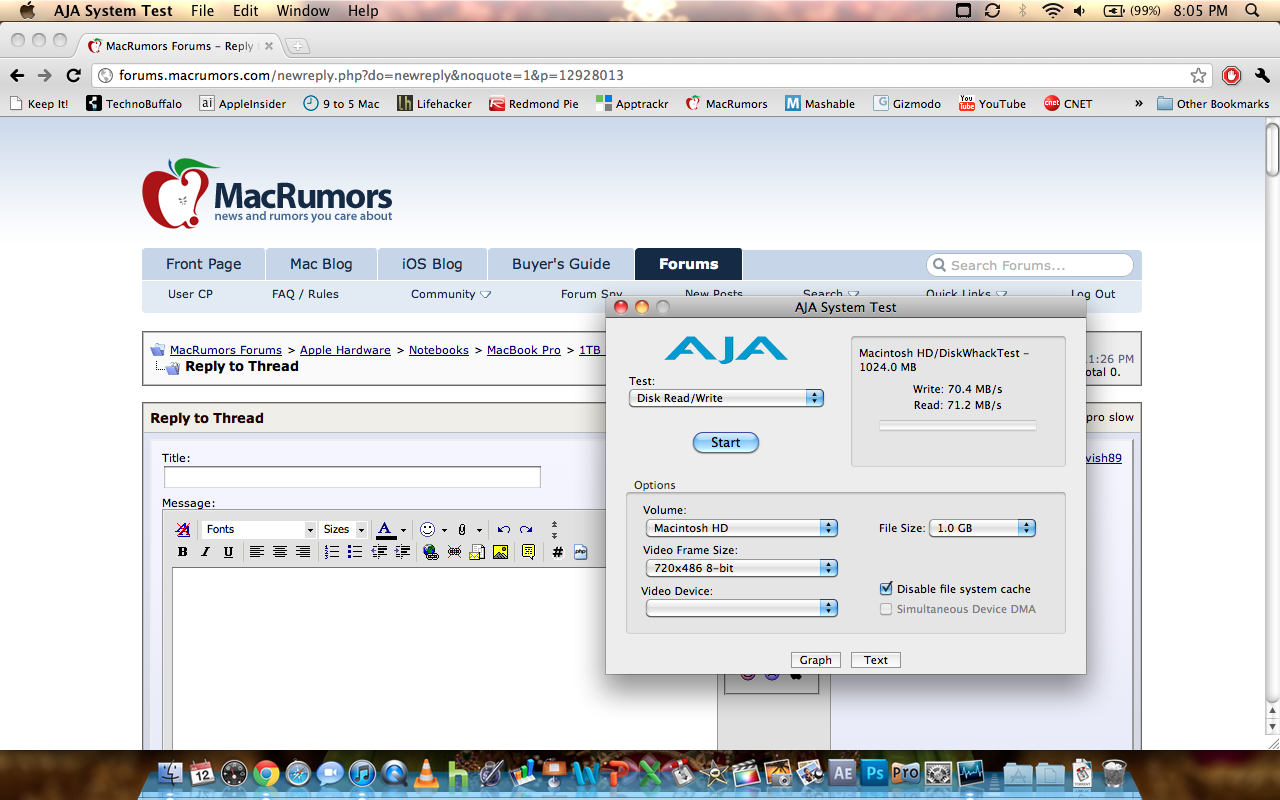Image resolution: width=1280 pixels, height=800 pixels.
Task: Click the Chrome address bar
Action: point(650,75)
